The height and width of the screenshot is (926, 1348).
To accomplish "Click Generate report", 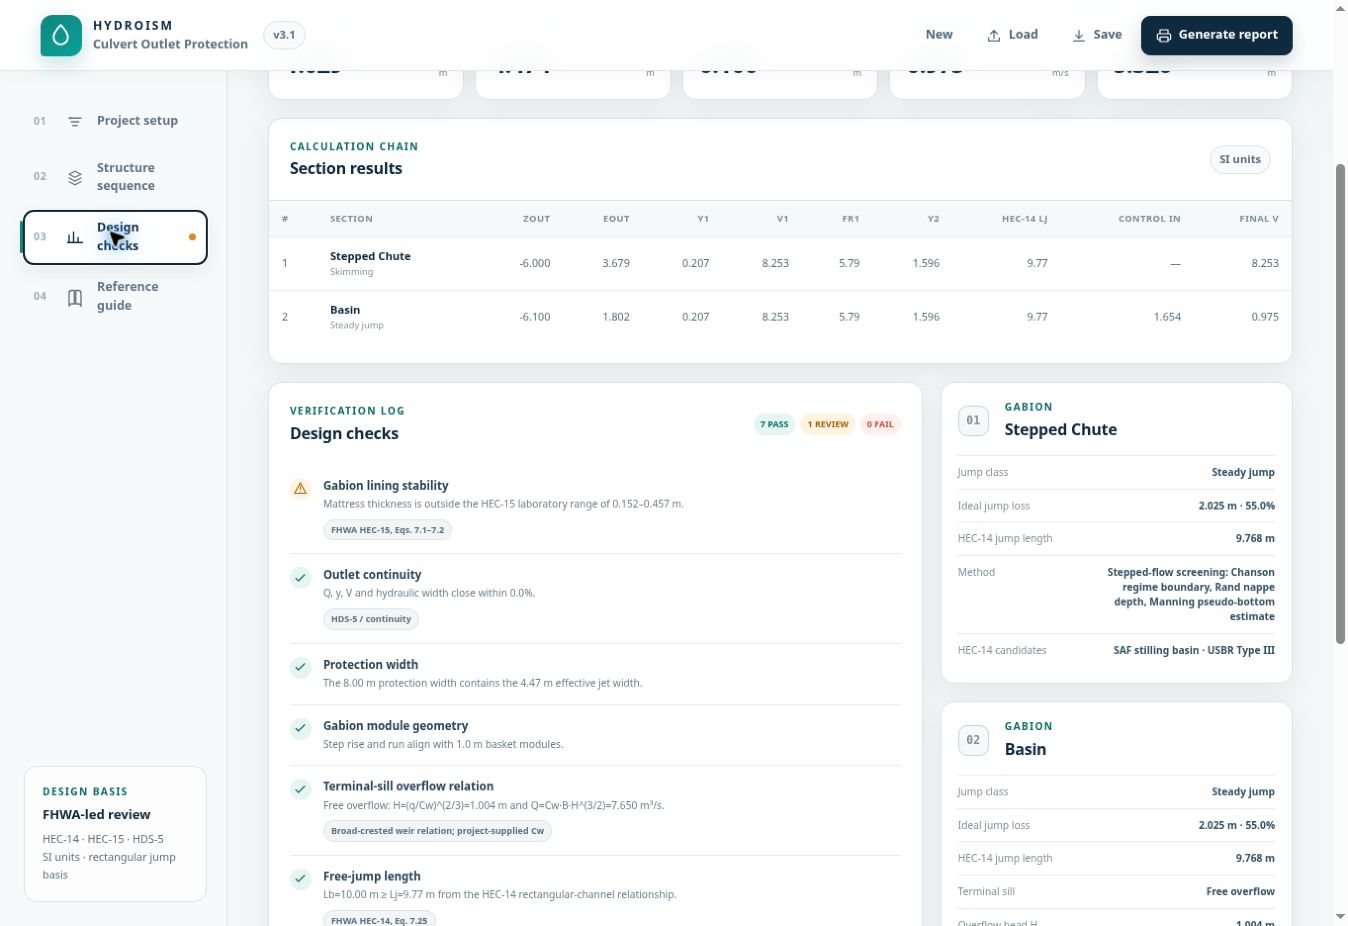I will (1216, 35).
